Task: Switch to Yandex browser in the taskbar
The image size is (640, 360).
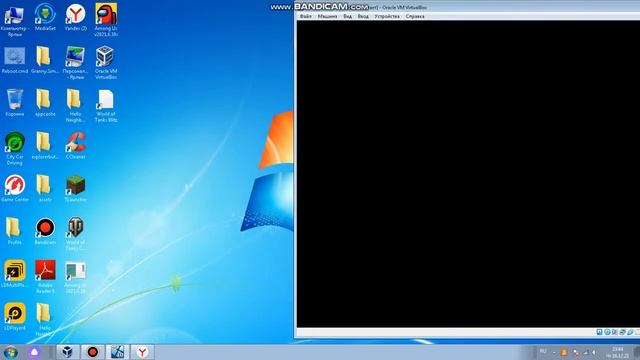Action: coord(142,352)
